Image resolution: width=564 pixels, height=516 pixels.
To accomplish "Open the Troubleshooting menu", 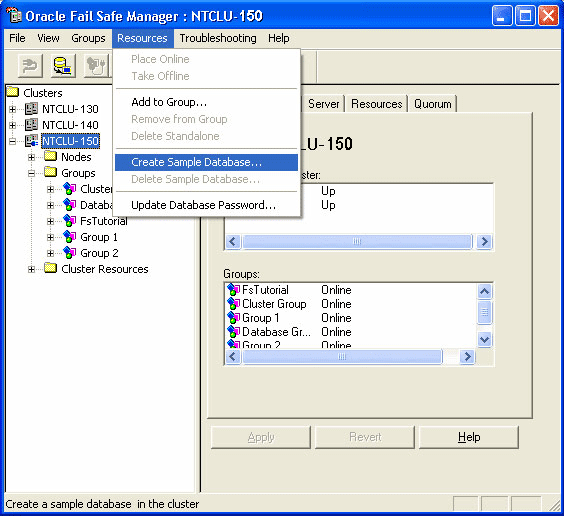I will [218, 38].
